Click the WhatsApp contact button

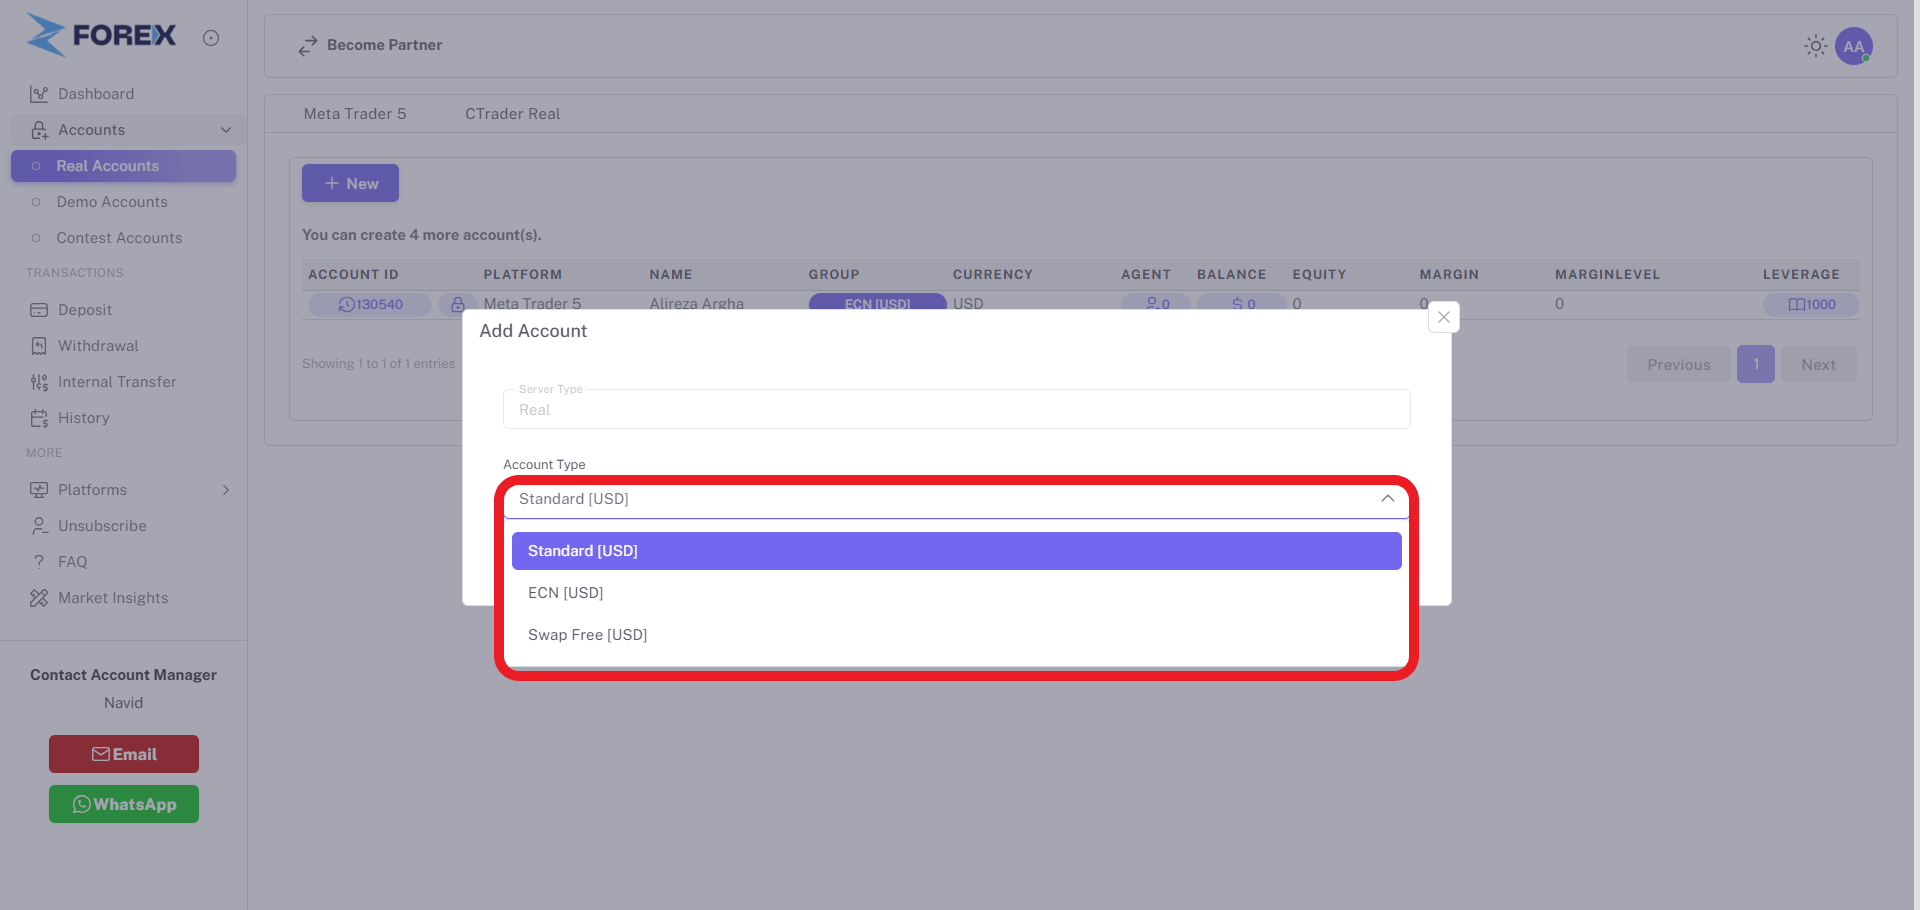pos(124,804)
